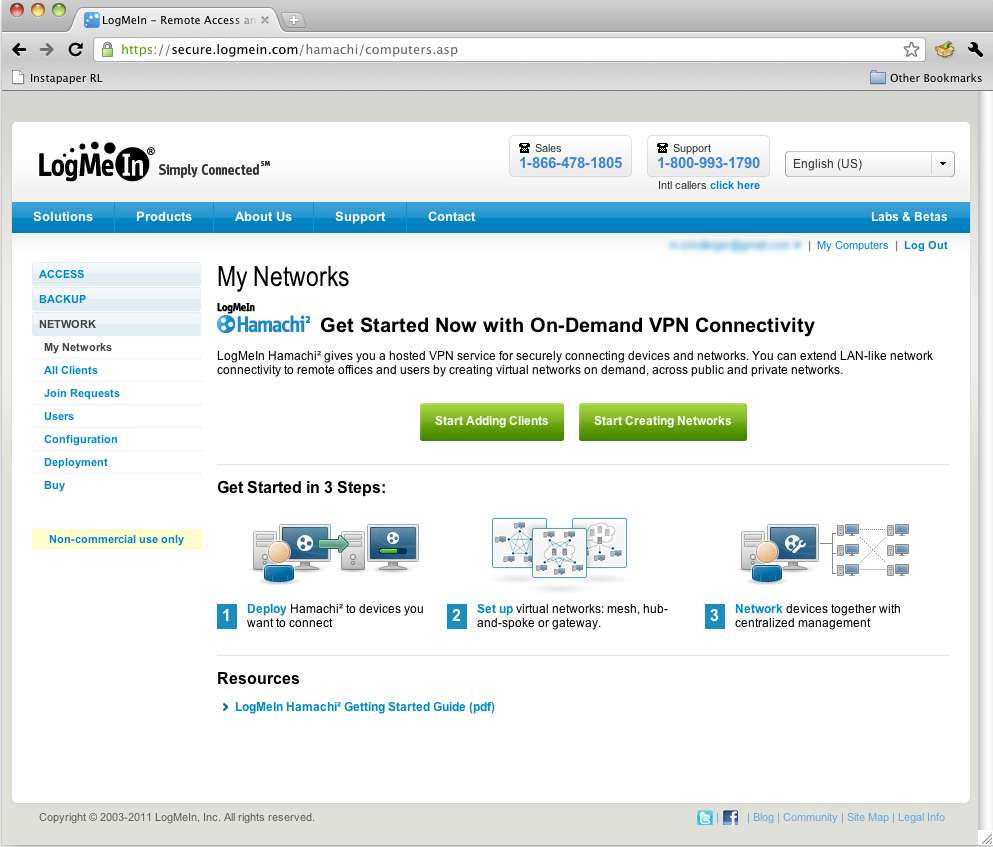Open Deployment in the sidebar
This screenshot has height=847, width=993.
[76, 462]
